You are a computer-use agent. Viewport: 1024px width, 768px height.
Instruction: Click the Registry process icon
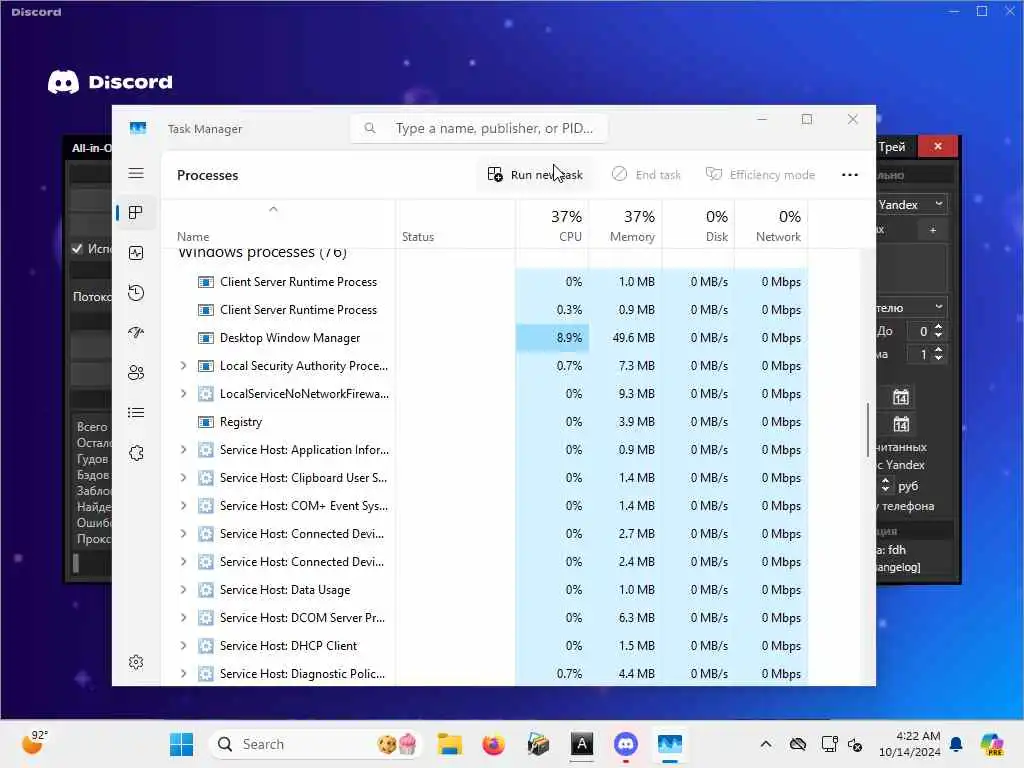[206, 422]
